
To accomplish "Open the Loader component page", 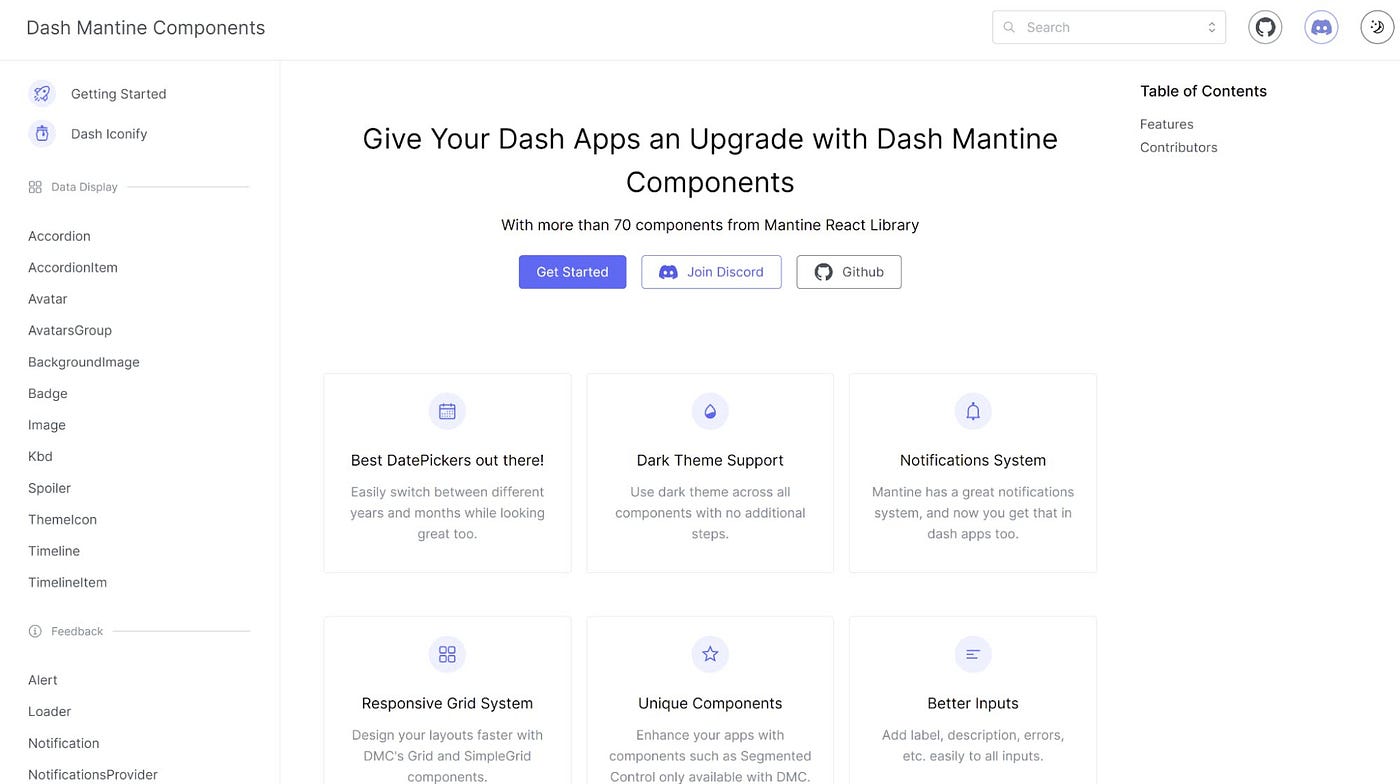I will pos(49,712).
